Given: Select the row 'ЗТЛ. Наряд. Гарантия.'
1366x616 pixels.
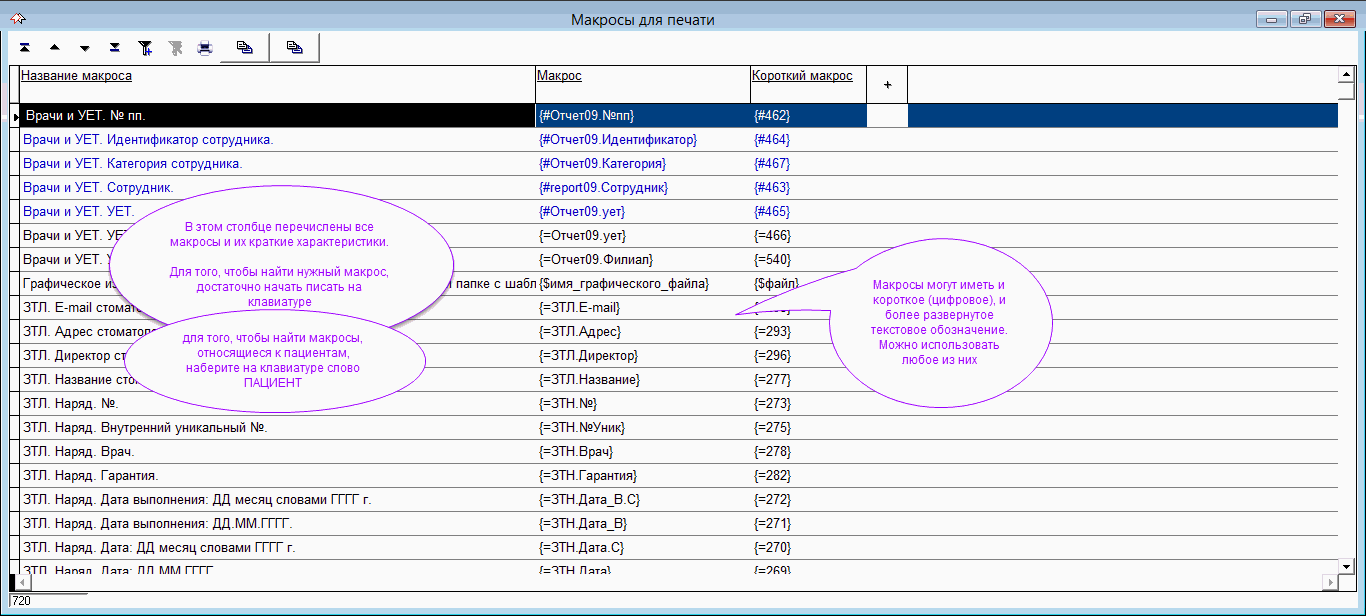Looking at the screenshot, I should pos(91,476).
